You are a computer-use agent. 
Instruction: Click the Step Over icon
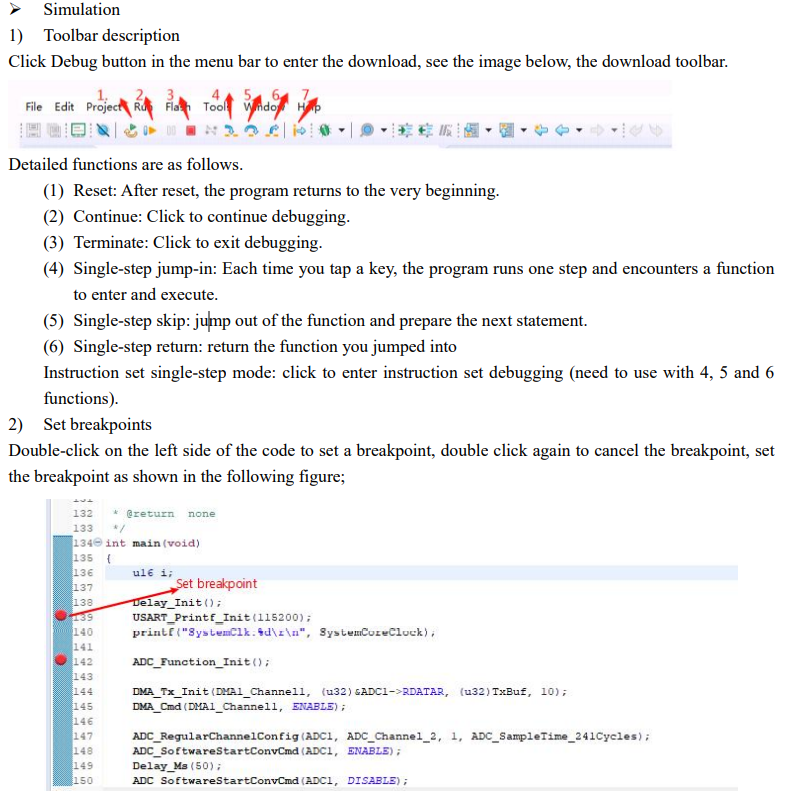pos(251,131)
